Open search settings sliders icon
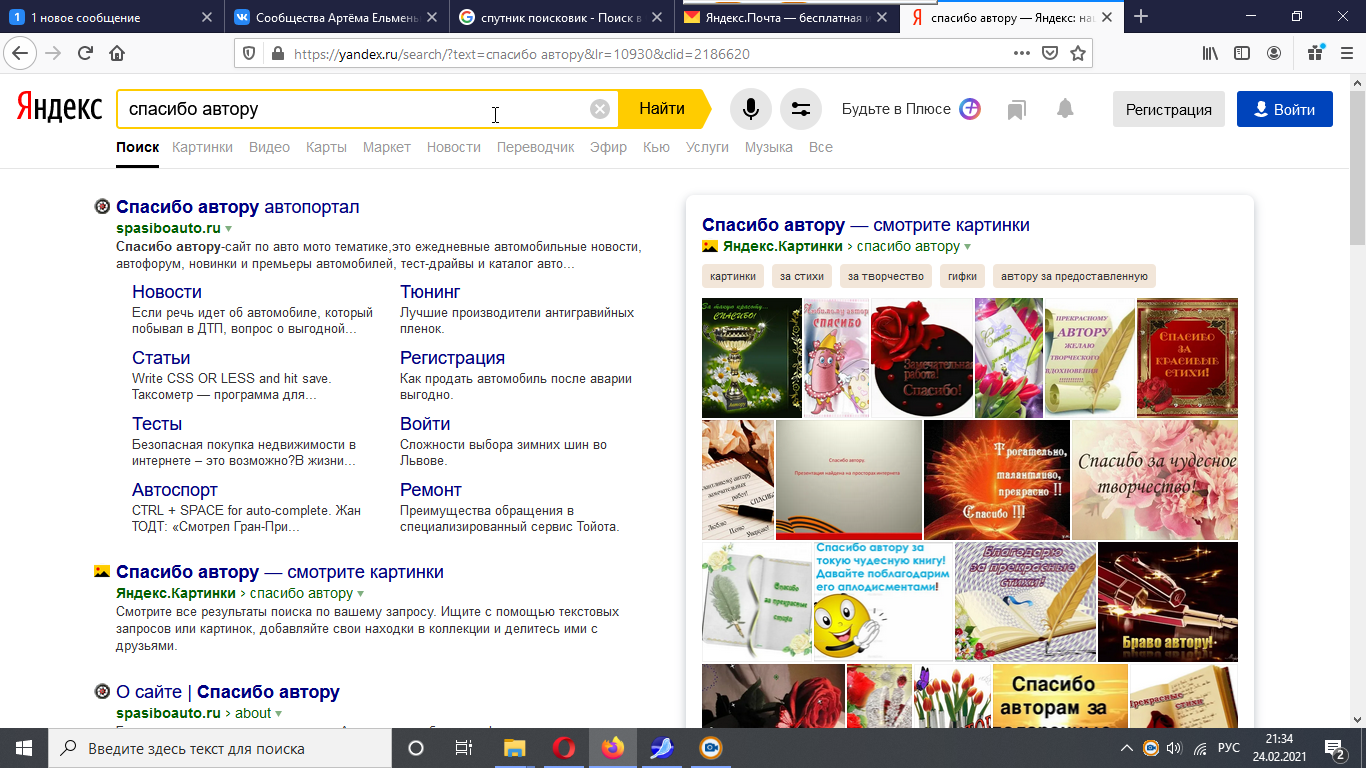The width and height of the screenshot is (1366, 768). coord(800,109)
